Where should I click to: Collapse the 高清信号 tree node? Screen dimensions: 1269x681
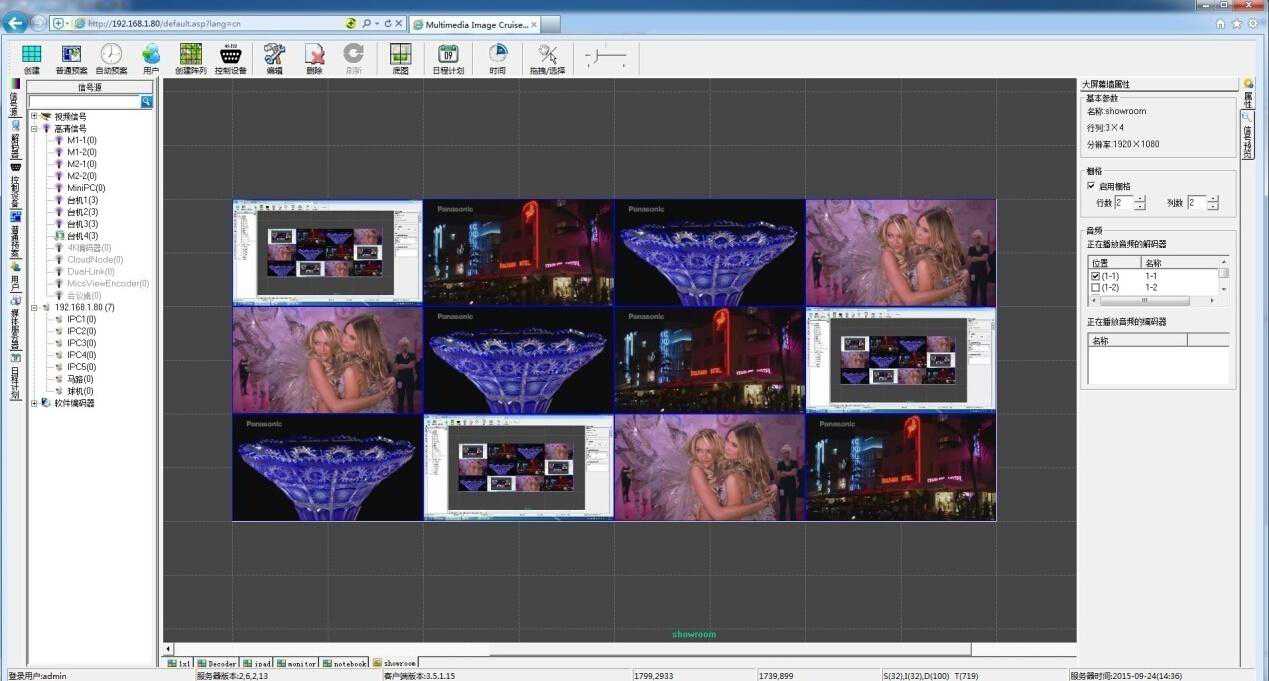click(34, 129)
